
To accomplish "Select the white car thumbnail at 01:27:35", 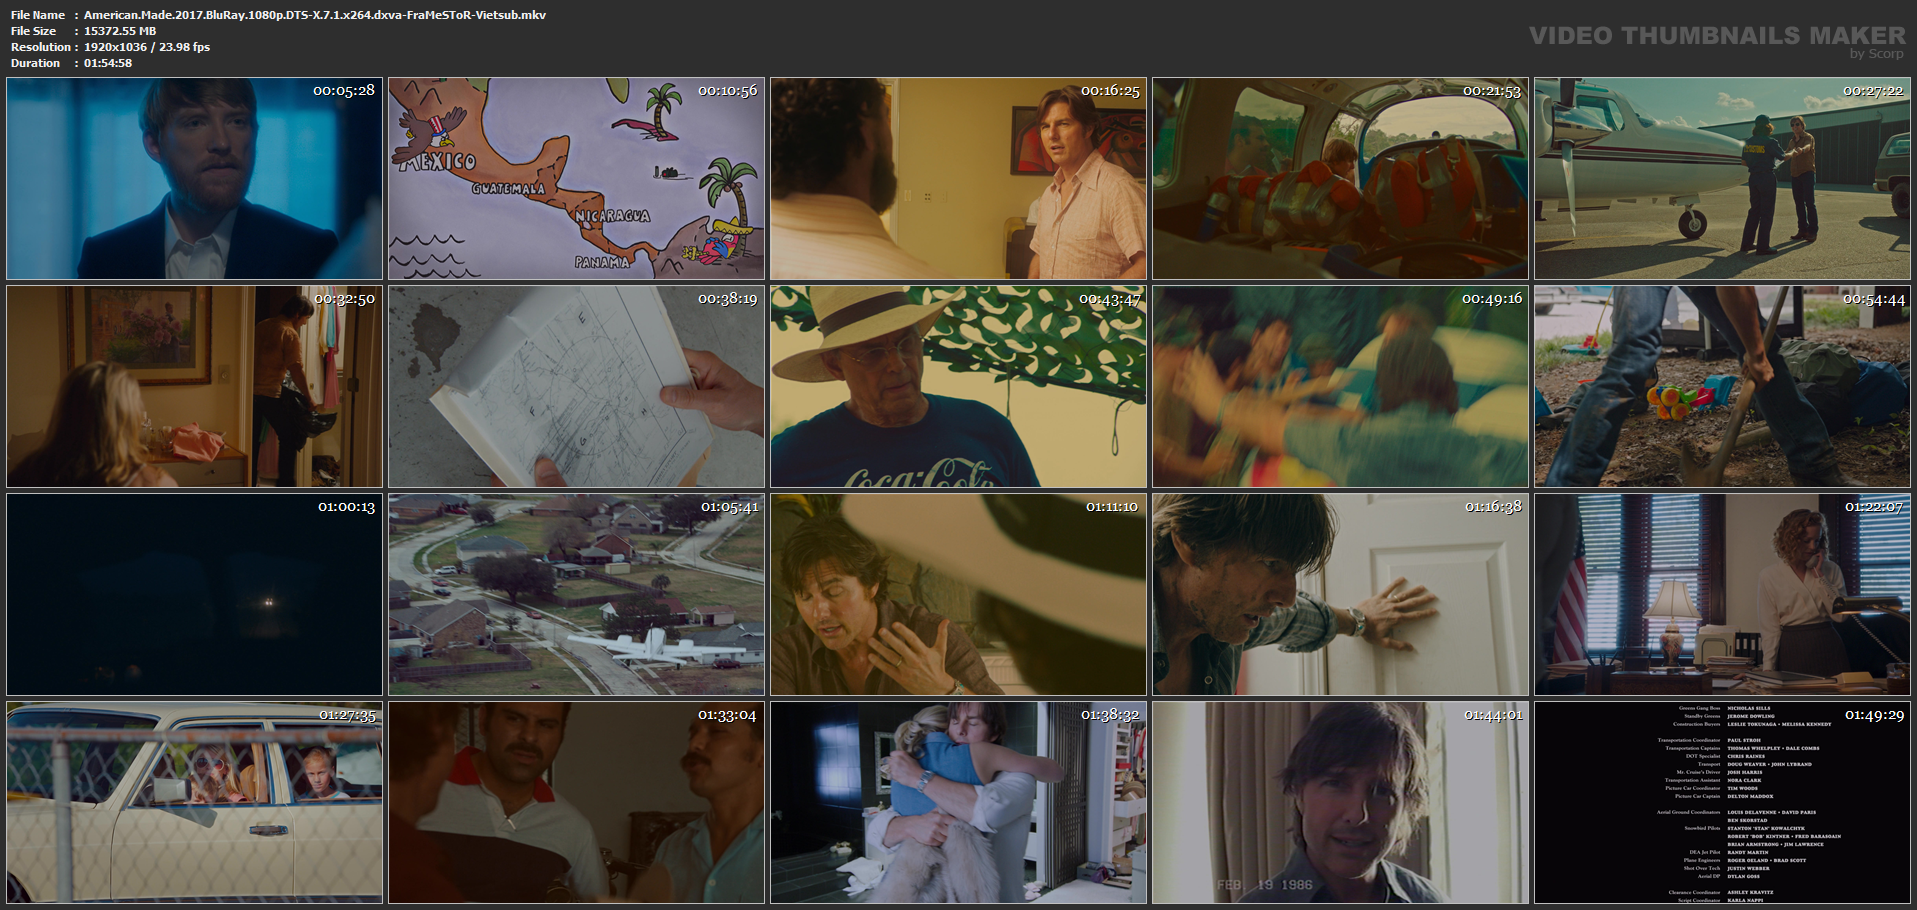I will [x=194, y=803].
